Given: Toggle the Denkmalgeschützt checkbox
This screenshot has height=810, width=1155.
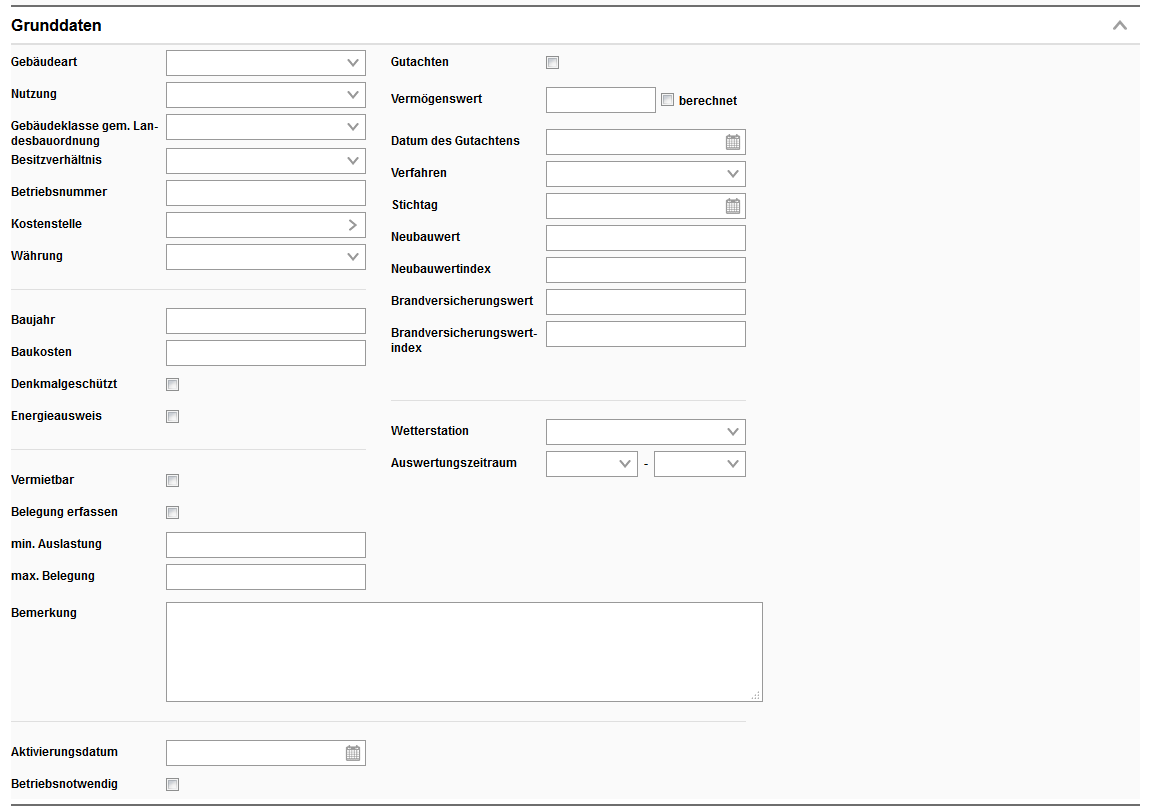Looking at the screenshot, I should point(173,385).
